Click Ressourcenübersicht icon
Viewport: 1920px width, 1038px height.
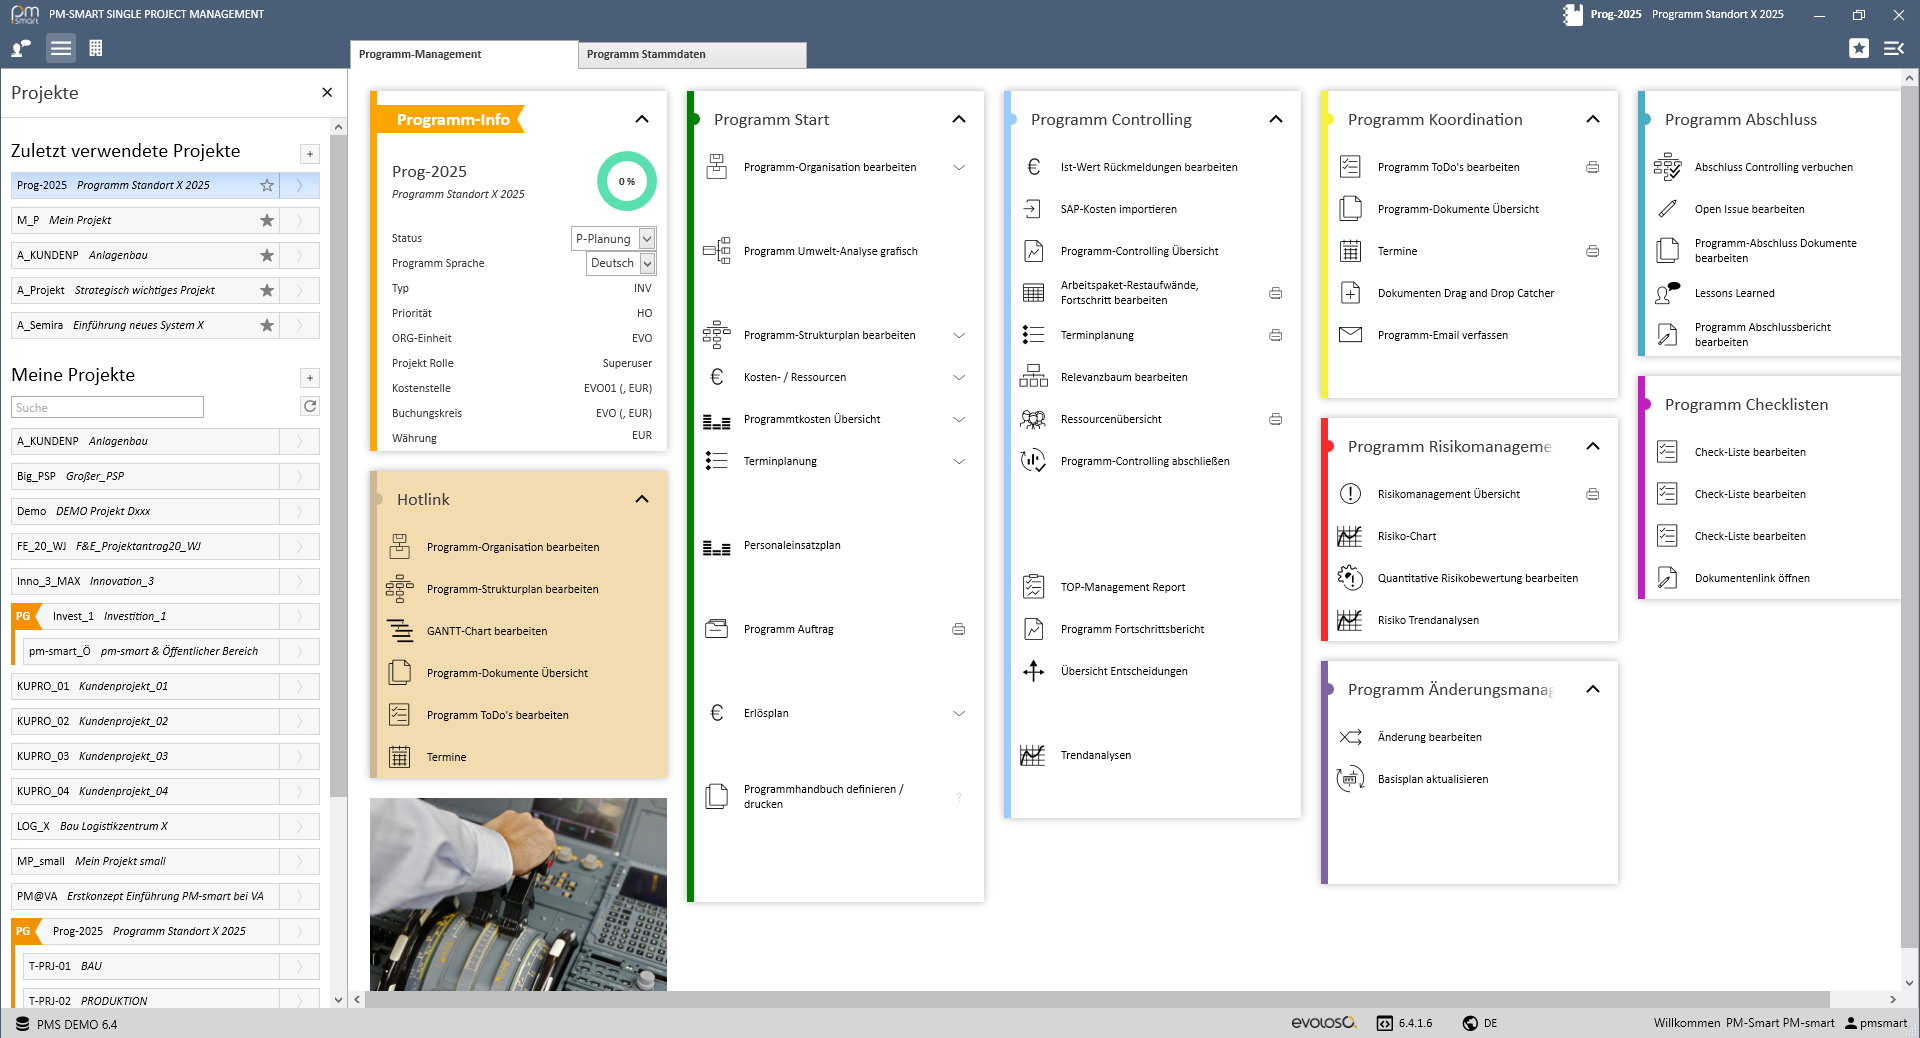(1033, 419)
